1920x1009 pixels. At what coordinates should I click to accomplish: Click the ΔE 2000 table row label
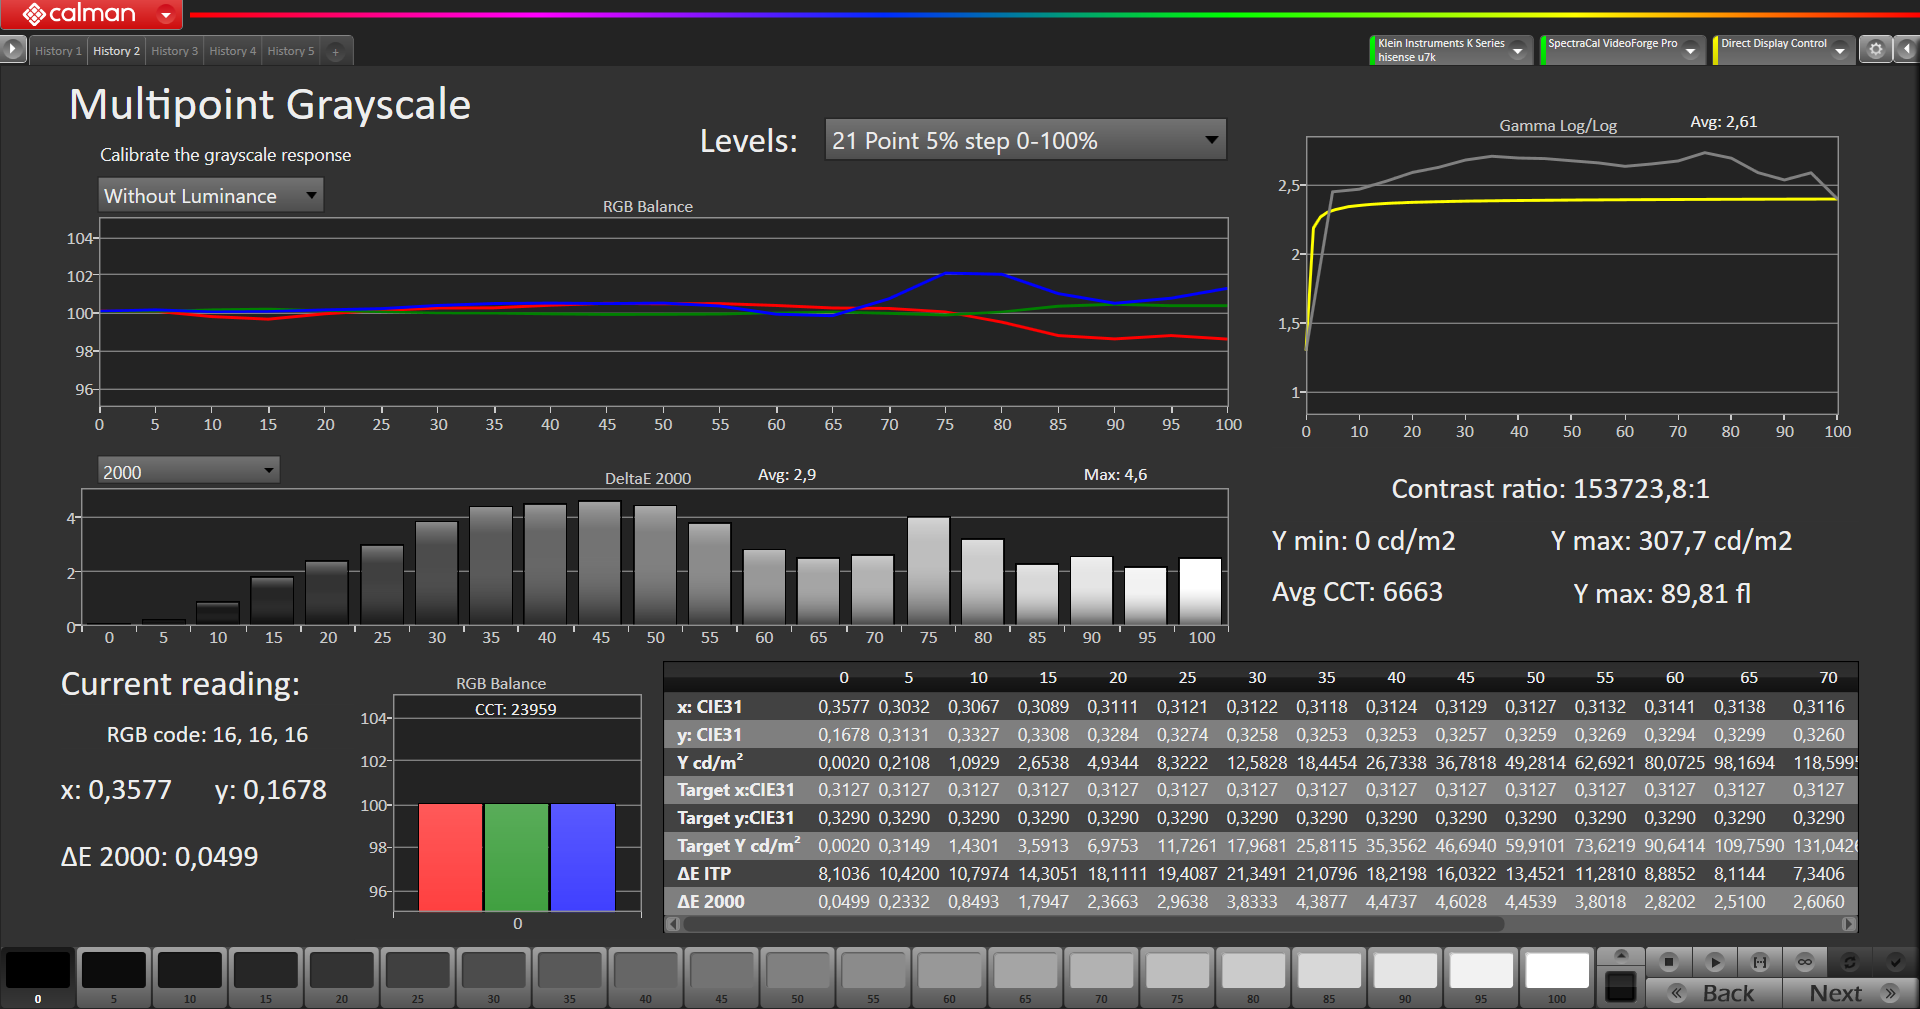711,901
